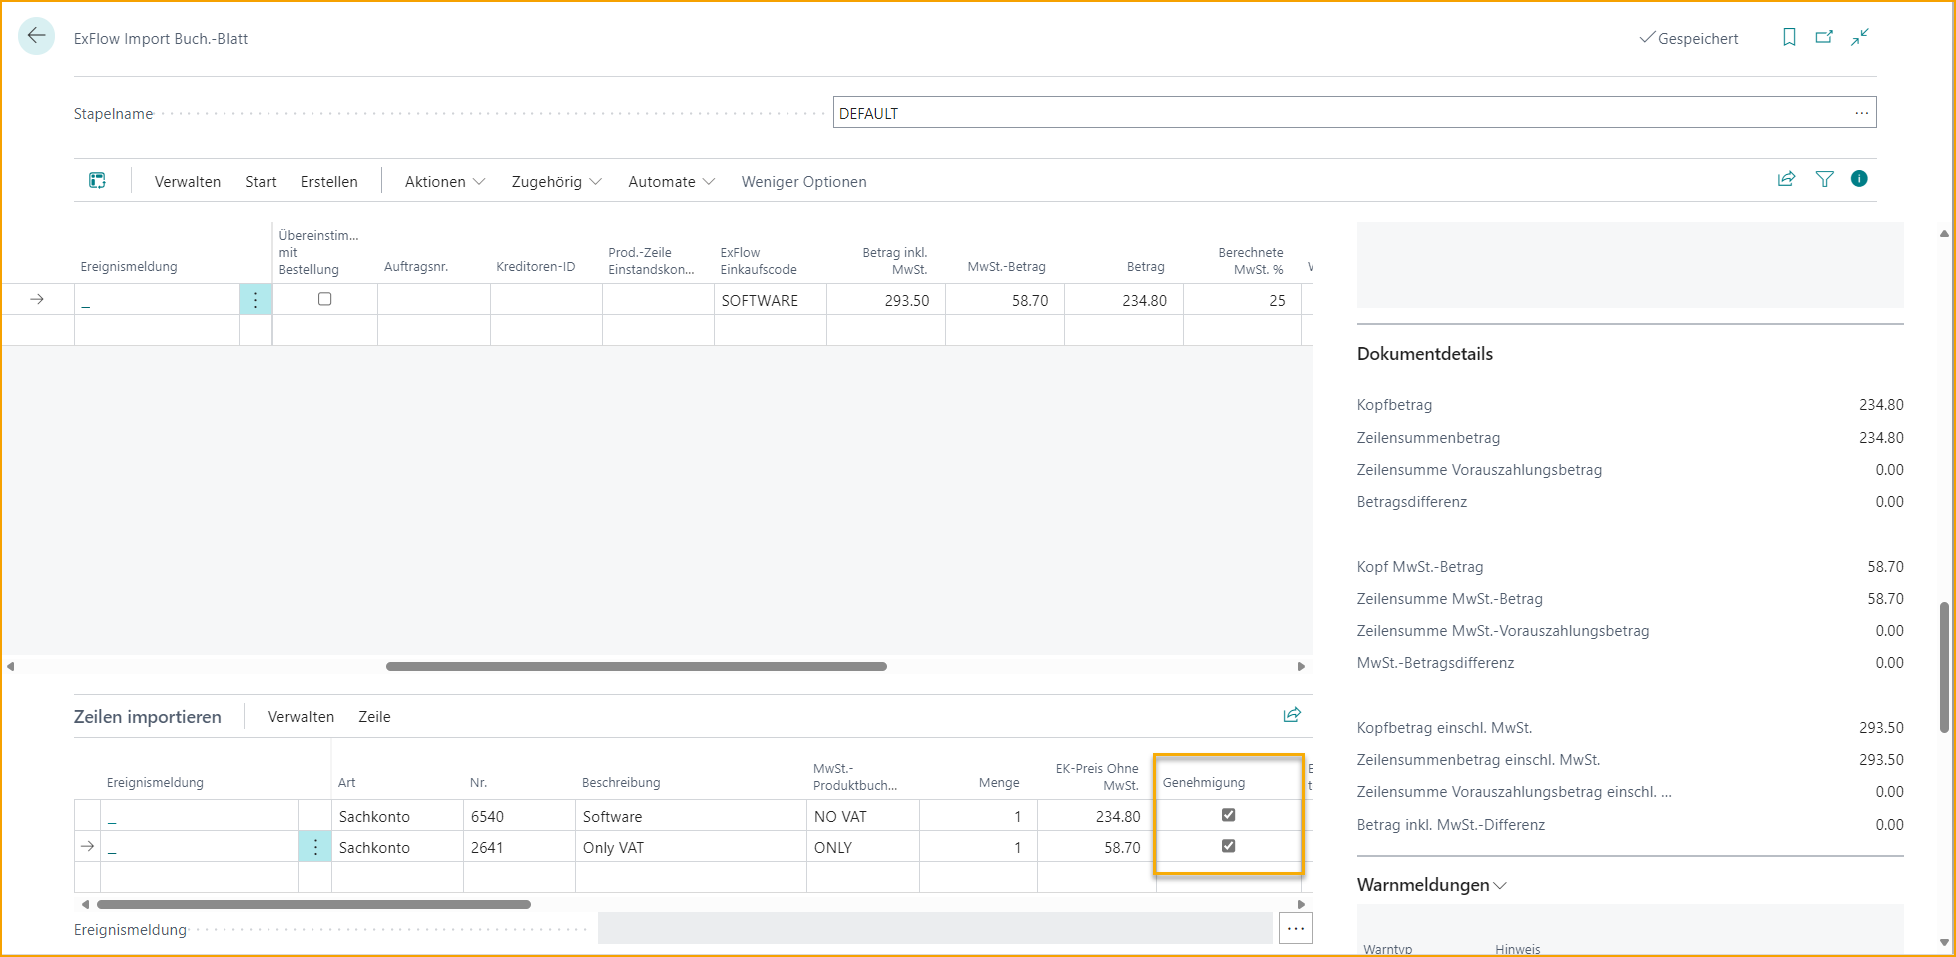This screenshot has height=957, width=1956.
Task: Click Kopfbetrag value 234.80 in FactBox
Action: tap(1881, 405)
